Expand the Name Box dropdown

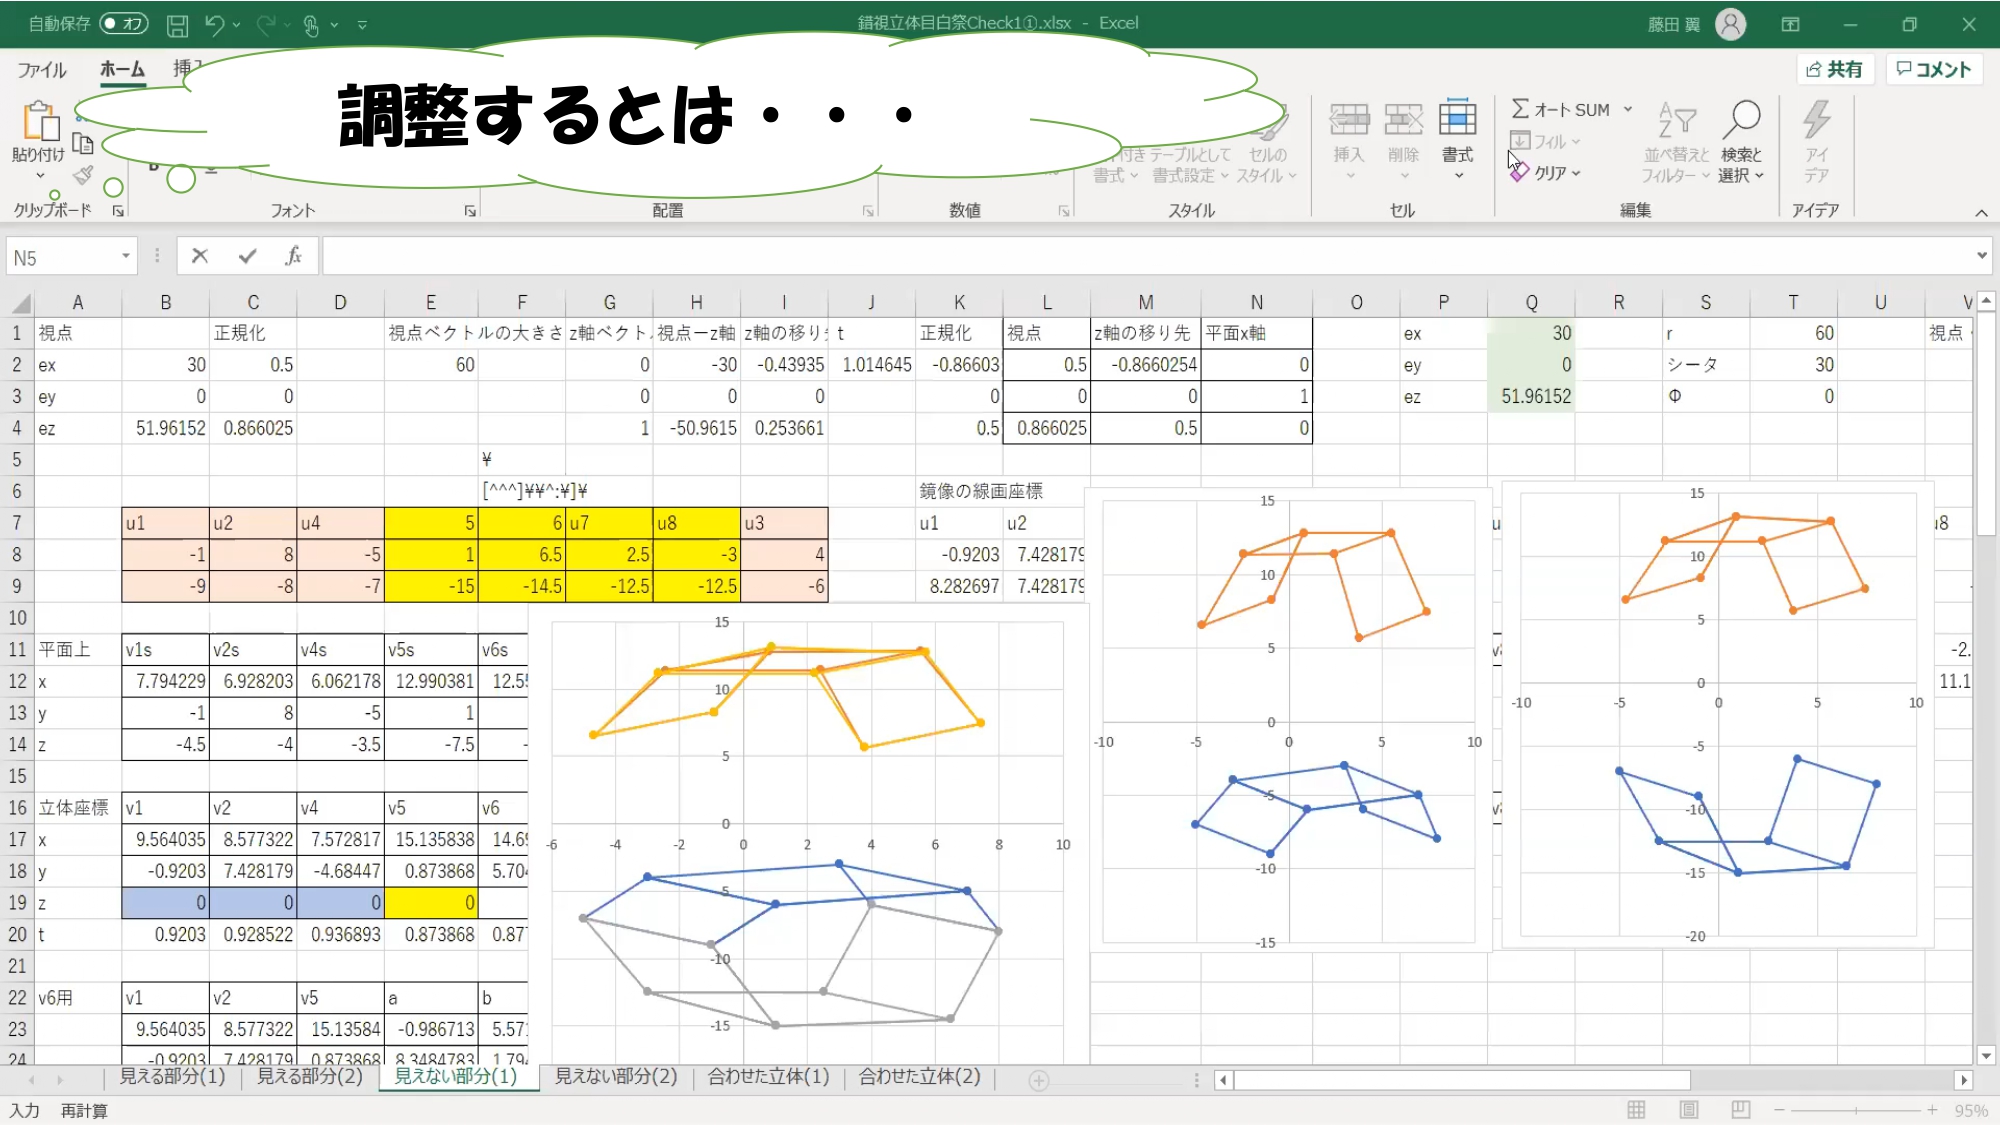[x=126, y=257]
